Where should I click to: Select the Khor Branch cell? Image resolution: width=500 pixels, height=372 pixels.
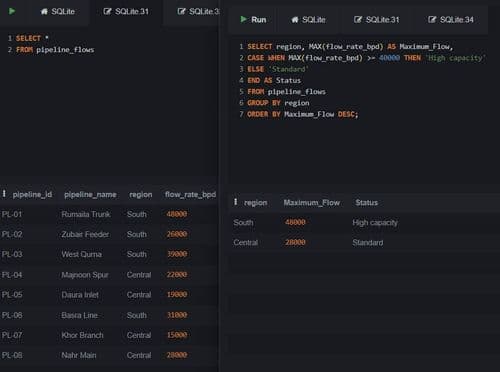[82, 335]
